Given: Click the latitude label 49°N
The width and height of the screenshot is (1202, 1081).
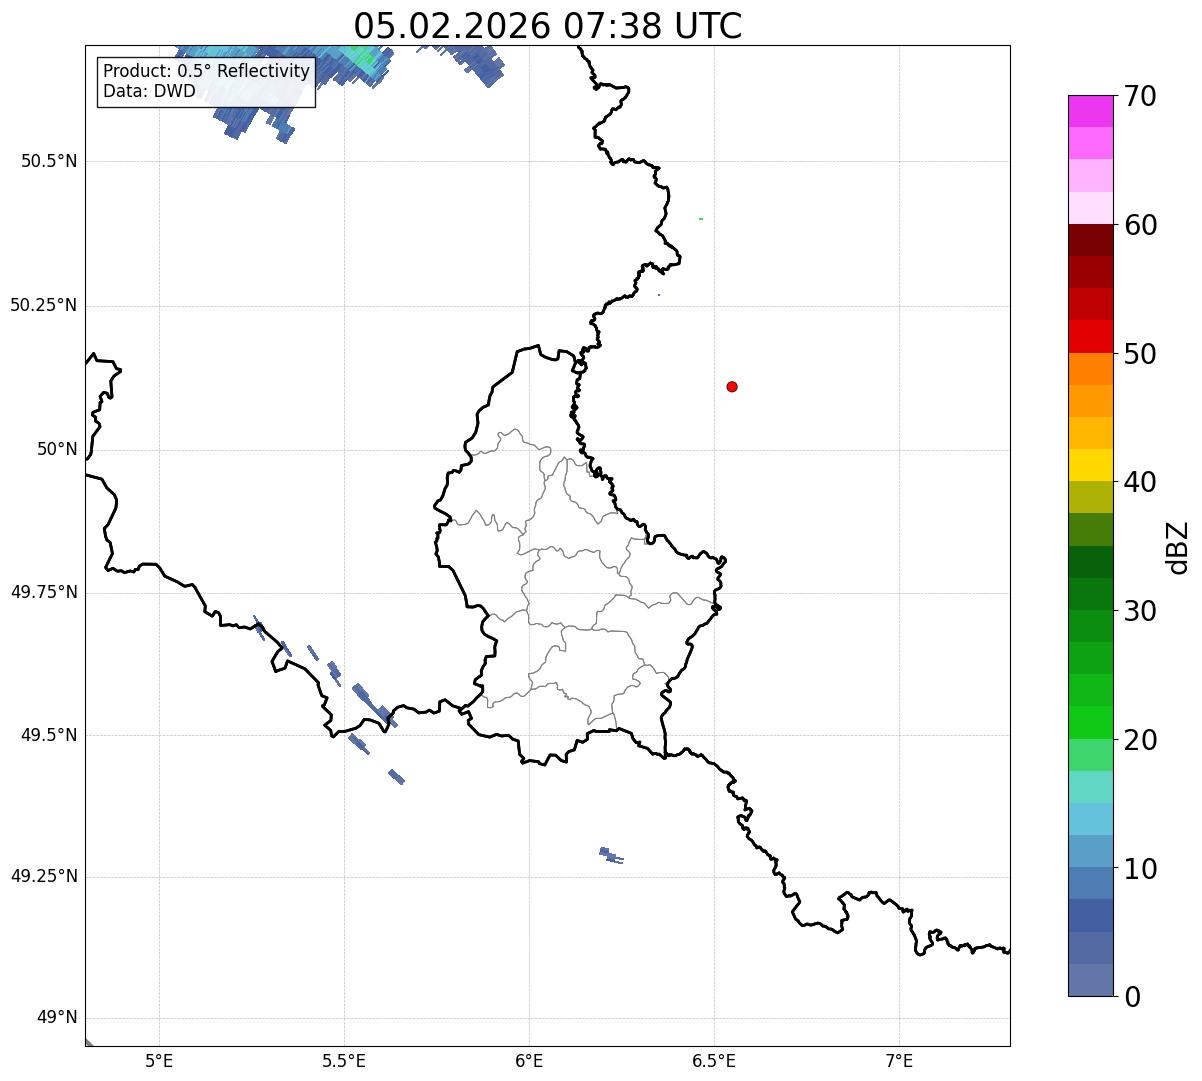Looking at the screenshot, I should (x=57, y=1018).
